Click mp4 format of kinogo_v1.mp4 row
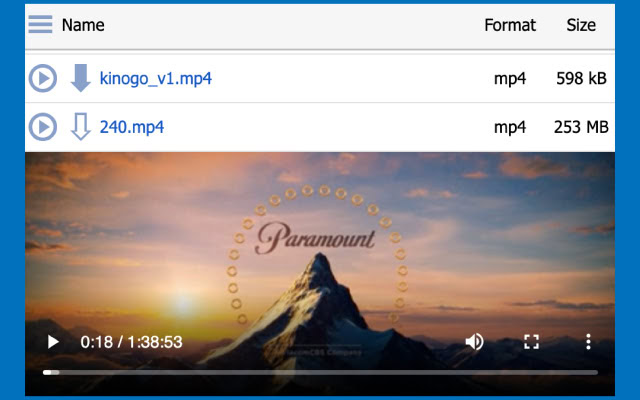The width and height of the screenshot is (640, 400). 510,79
